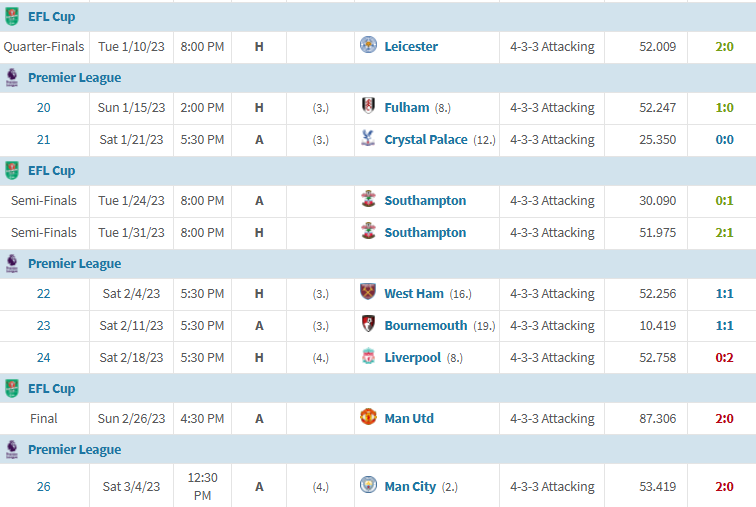Click the Bournemouth crest icon

[x=368, y=324]
